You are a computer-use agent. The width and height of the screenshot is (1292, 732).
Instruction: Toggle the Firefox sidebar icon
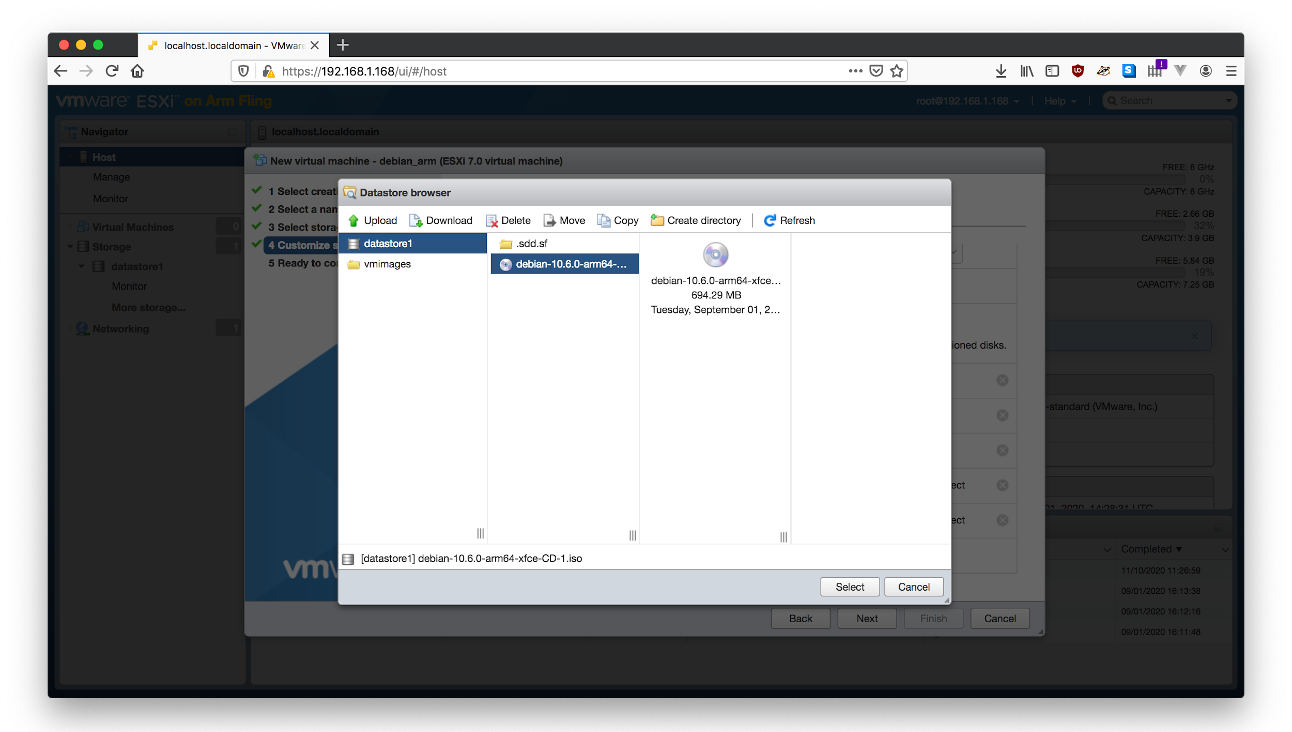pyautogui.click(x=1052, y=71)
